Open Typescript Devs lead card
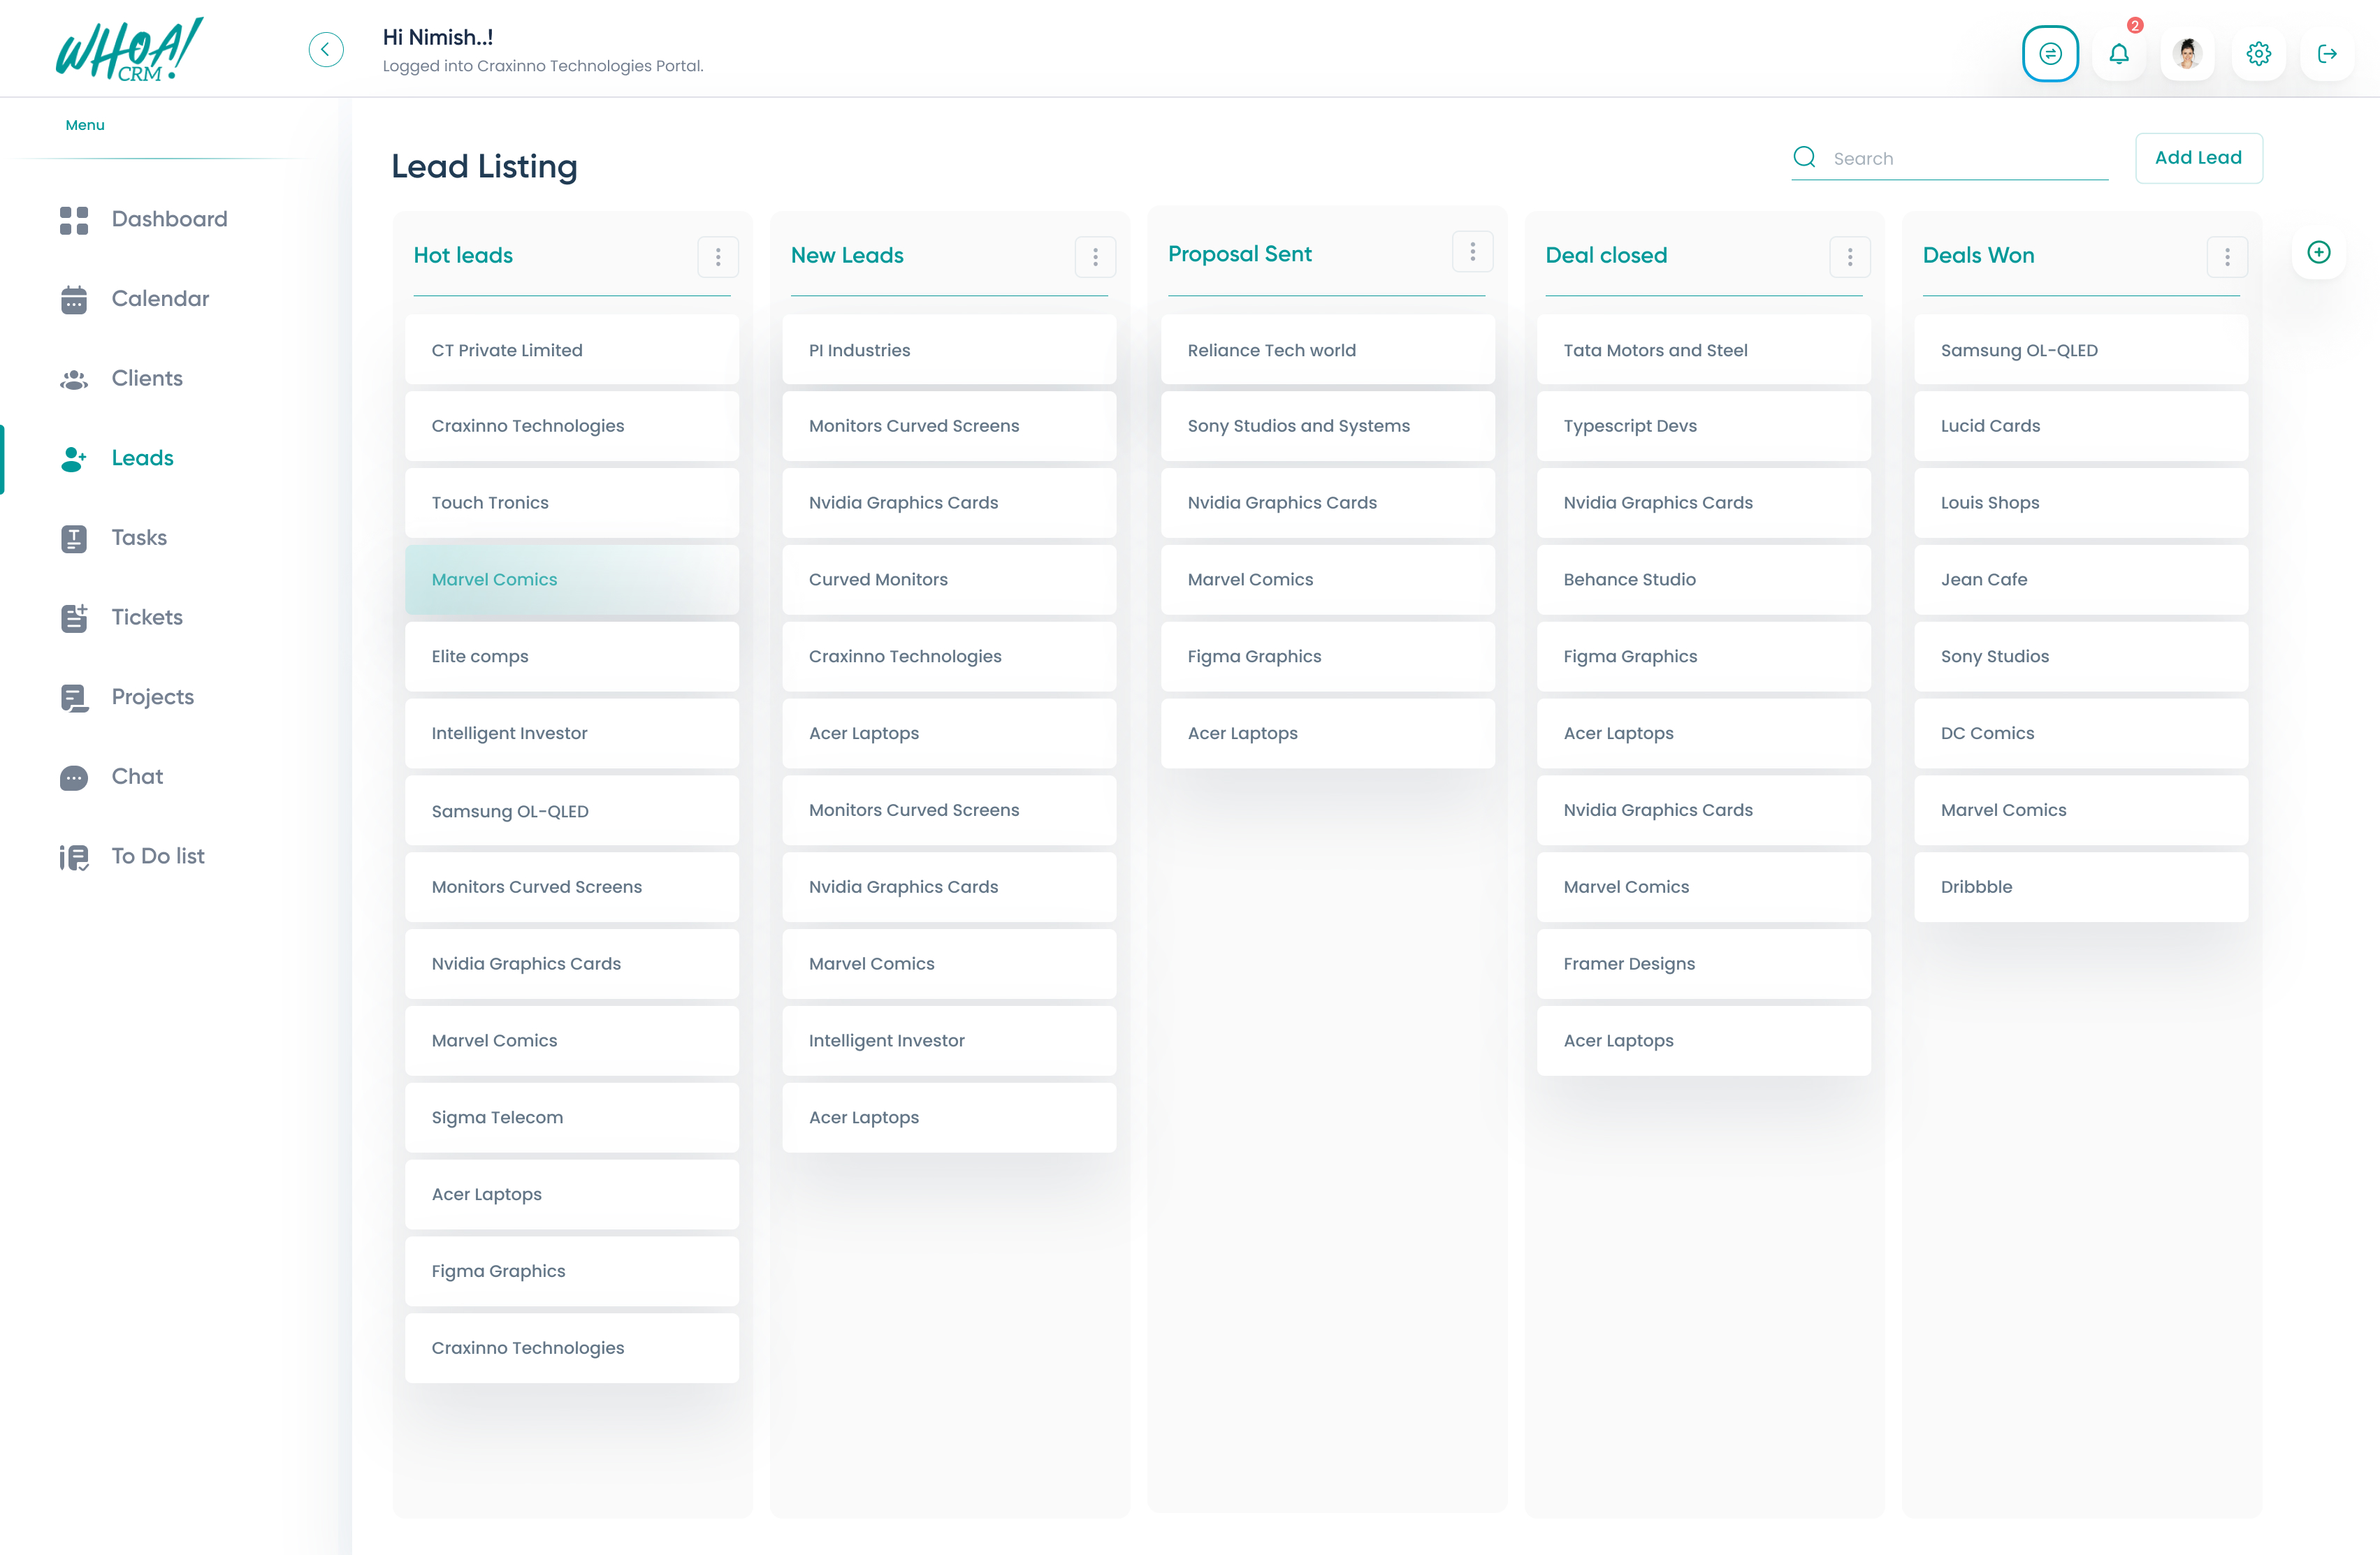The image size is (2380, 1555). [1704, 426]
